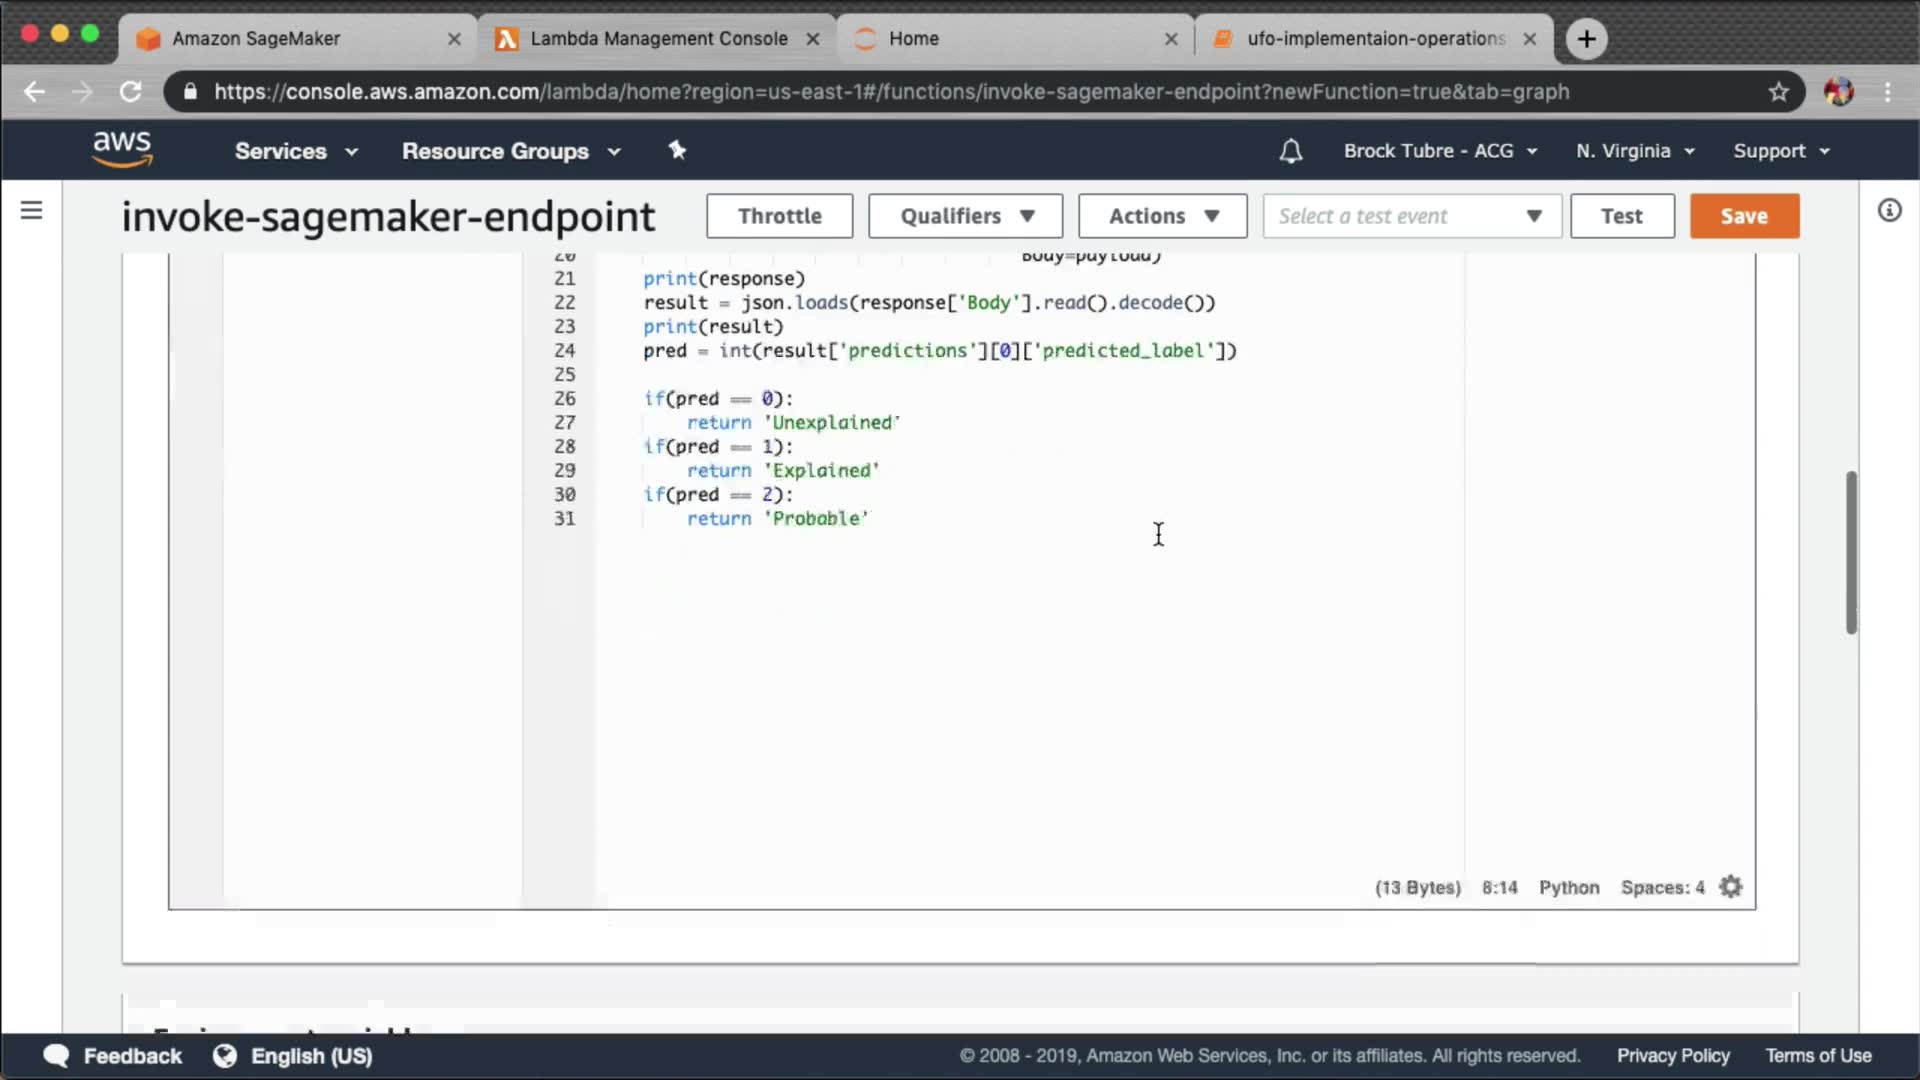Click the AWS logo home icon

pyautogui.click(x=122, y=149)
